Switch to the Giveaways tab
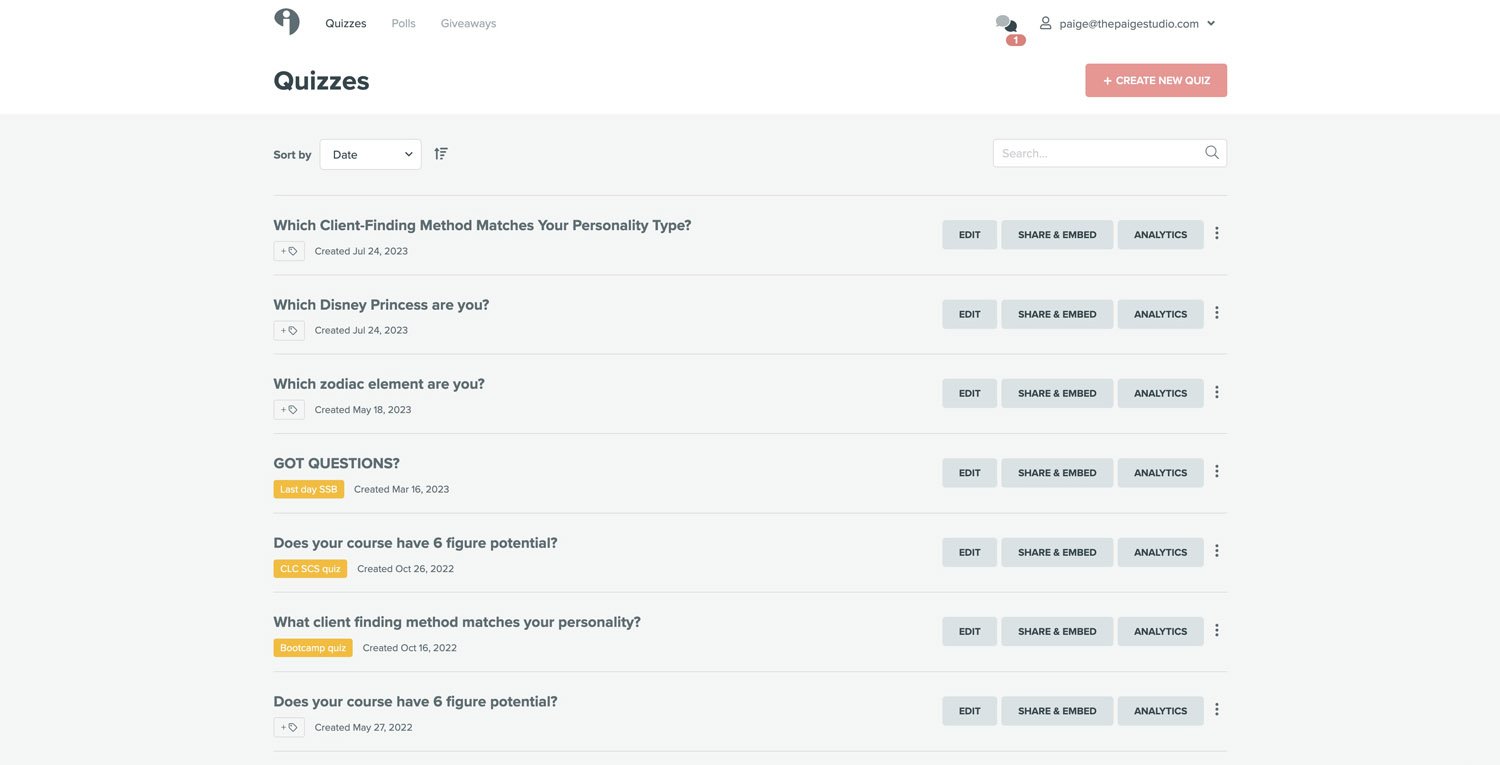Viewport: 1500px width, 765px height. pyautogui.click(x=468, y=23)
